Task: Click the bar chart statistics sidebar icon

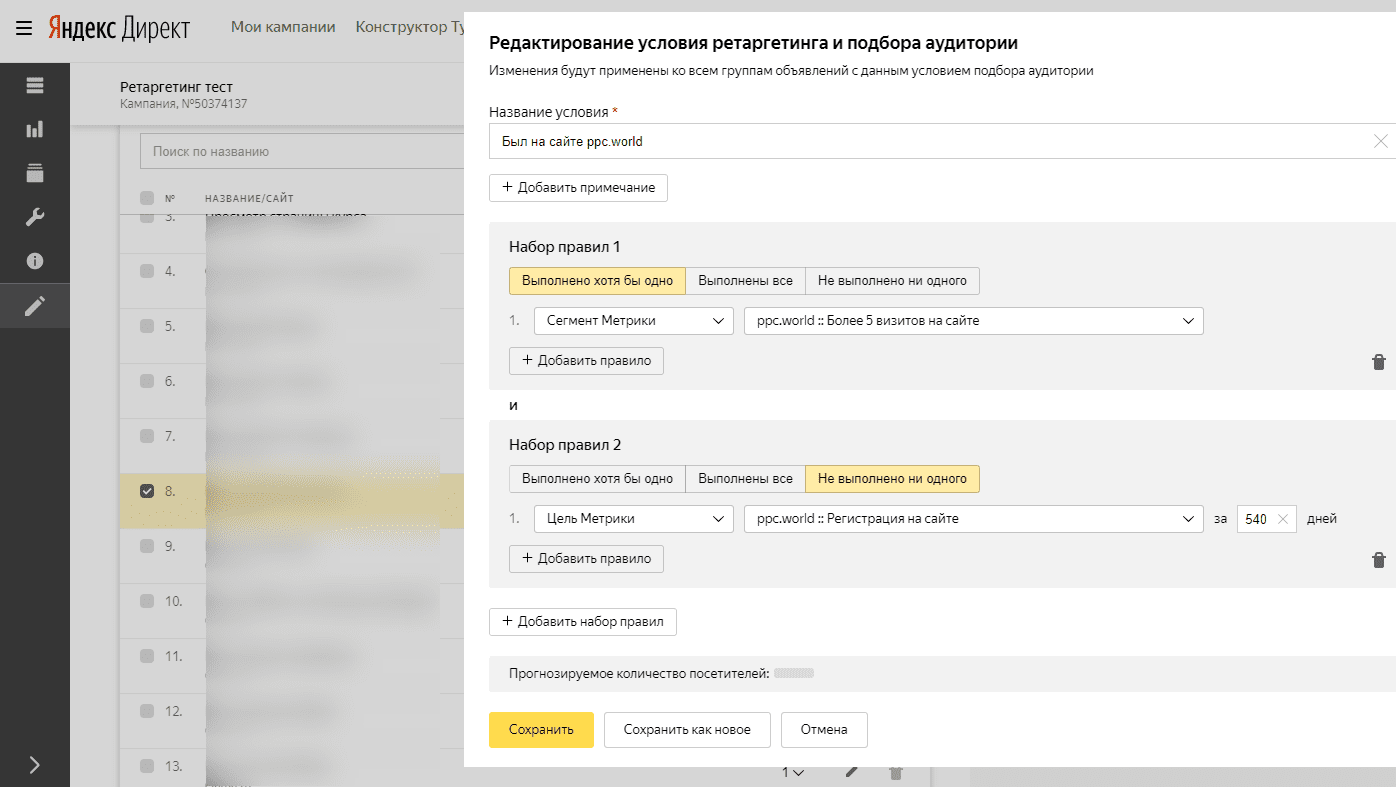Action: click(x=35, y=129)
